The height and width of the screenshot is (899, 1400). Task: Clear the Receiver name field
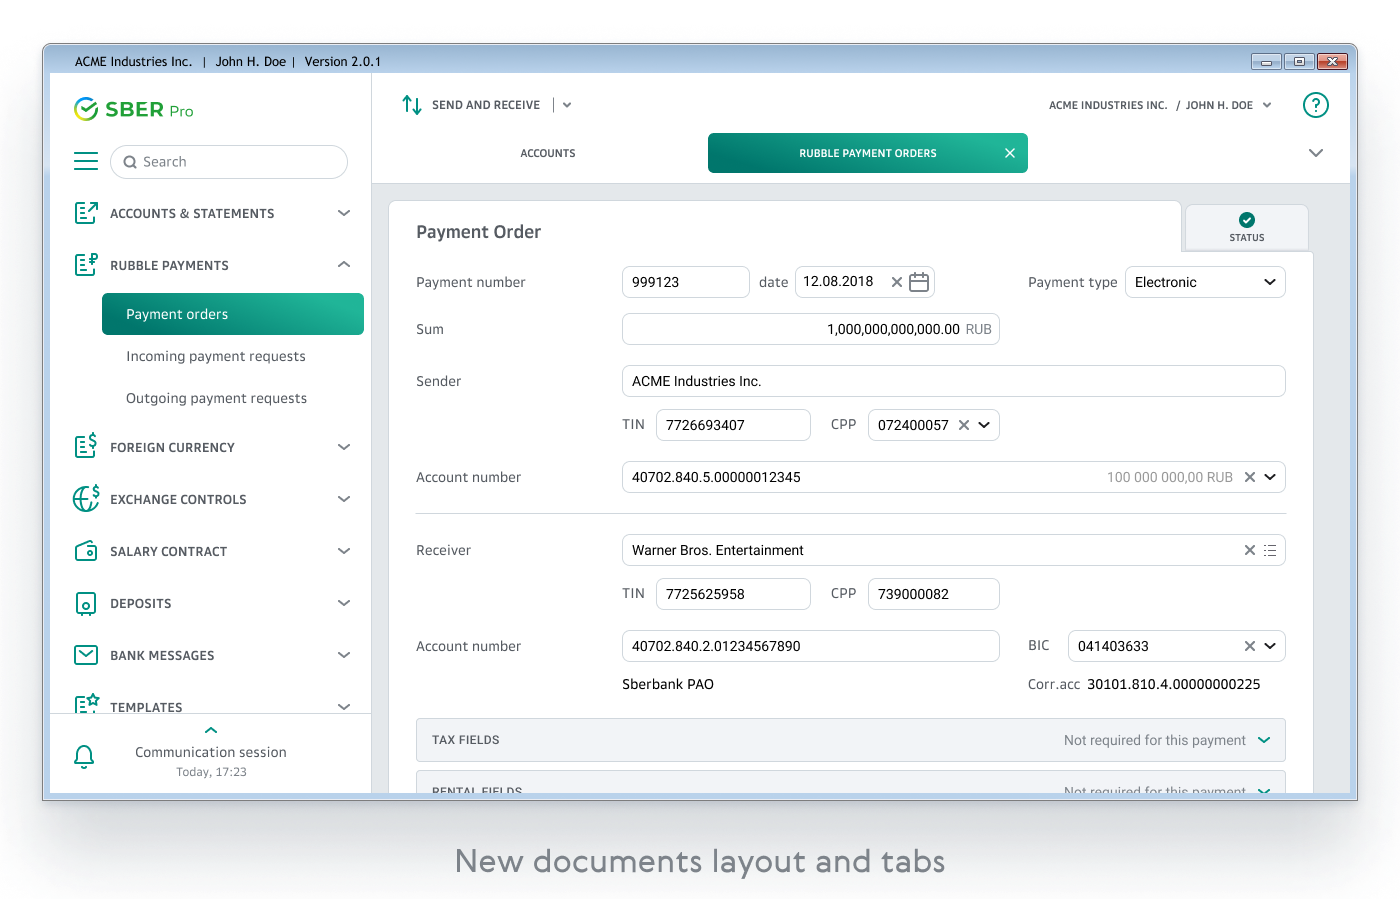[1249, 550]
